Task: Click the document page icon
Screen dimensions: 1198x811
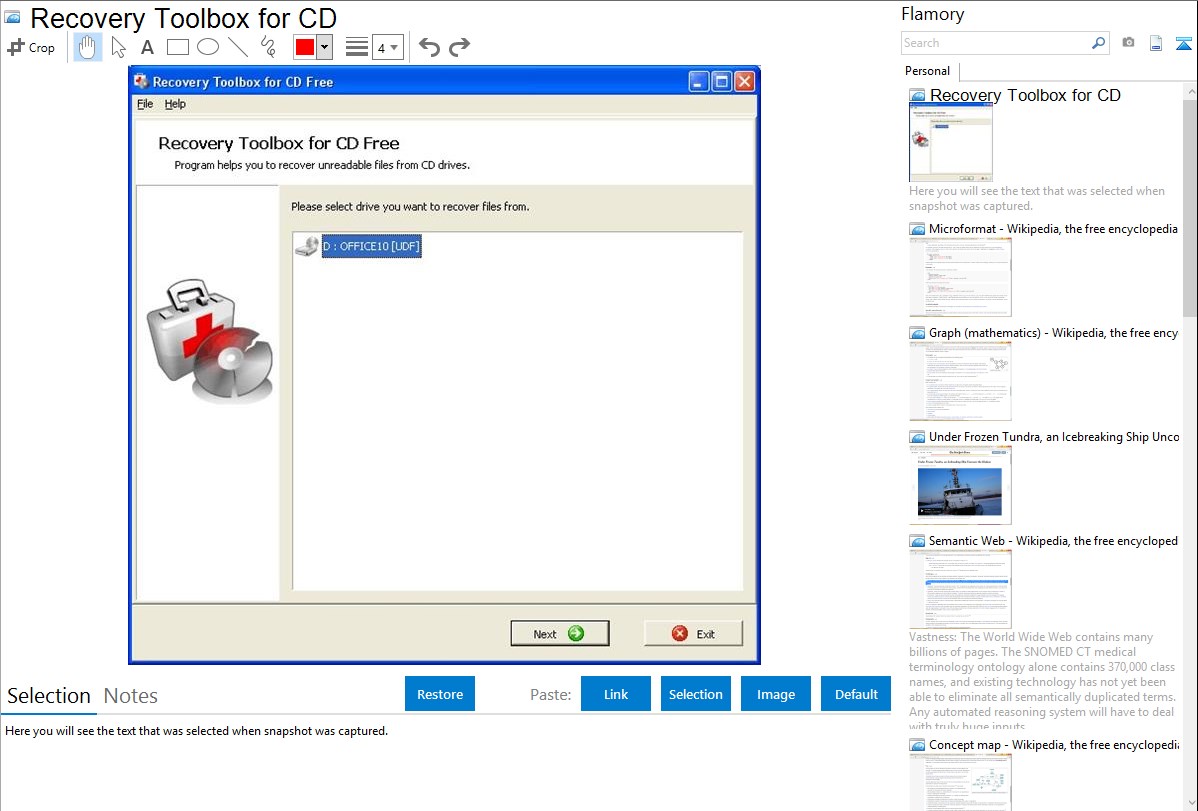Action: pyautogui.click(x=1155, y=43)
